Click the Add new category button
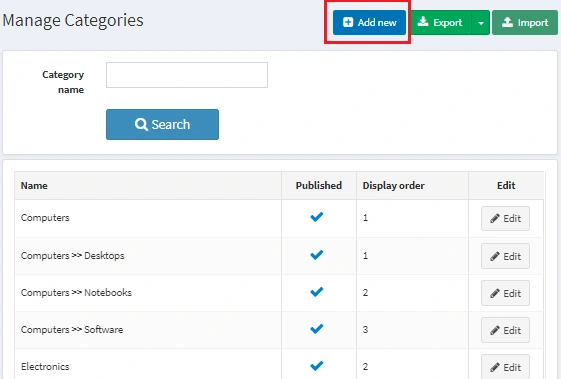561x379 pixels. tap(369, 23)
